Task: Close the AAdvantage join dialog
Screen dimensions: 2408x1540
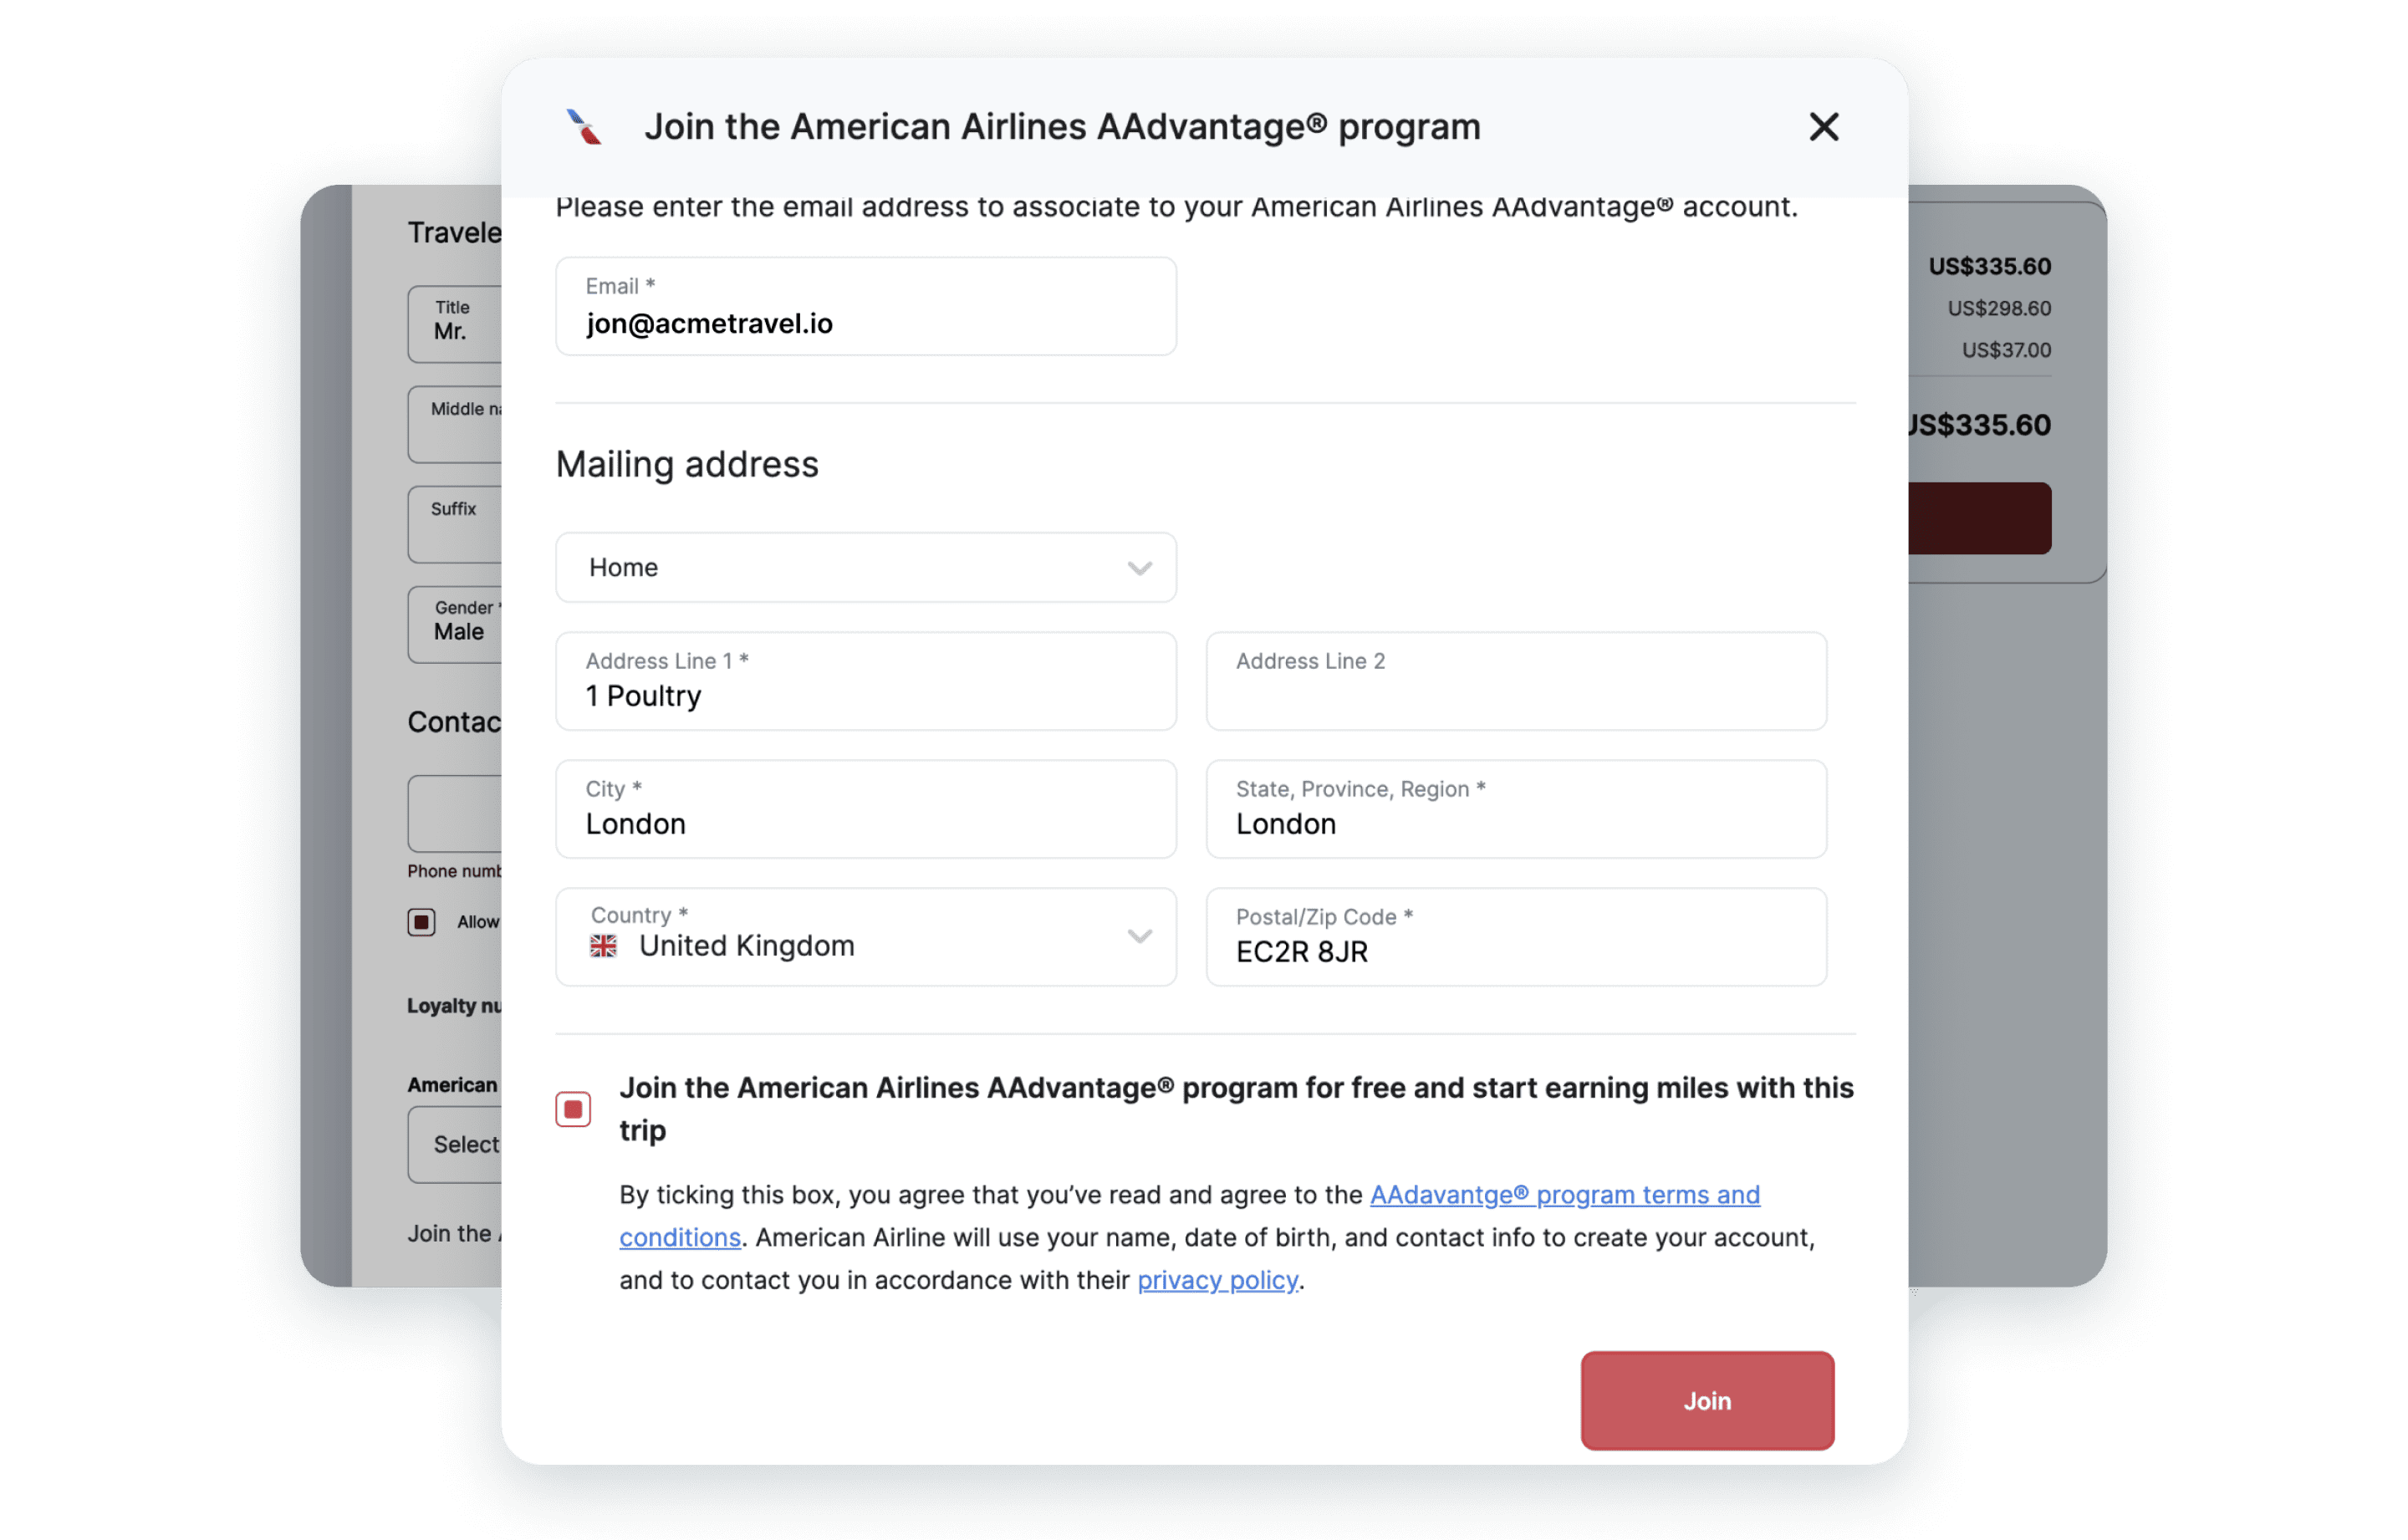Action: click(x=1823, y=127)
